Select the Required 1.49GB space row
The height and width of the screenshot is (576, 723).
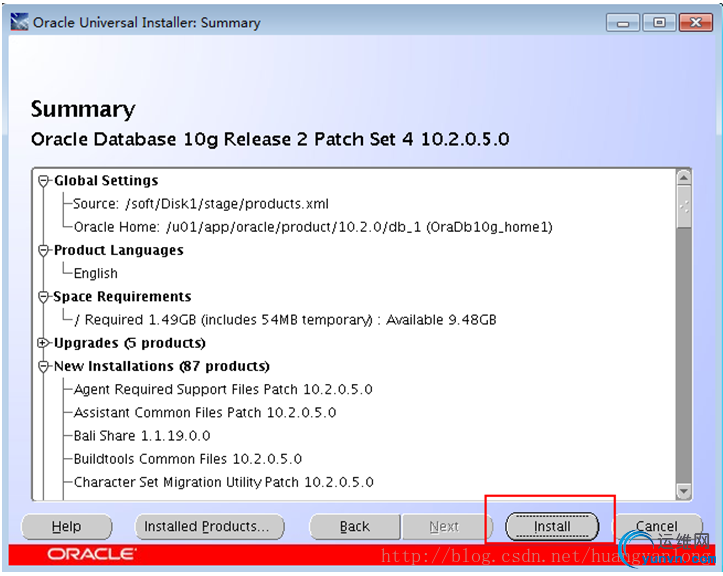tap(285, 320)
